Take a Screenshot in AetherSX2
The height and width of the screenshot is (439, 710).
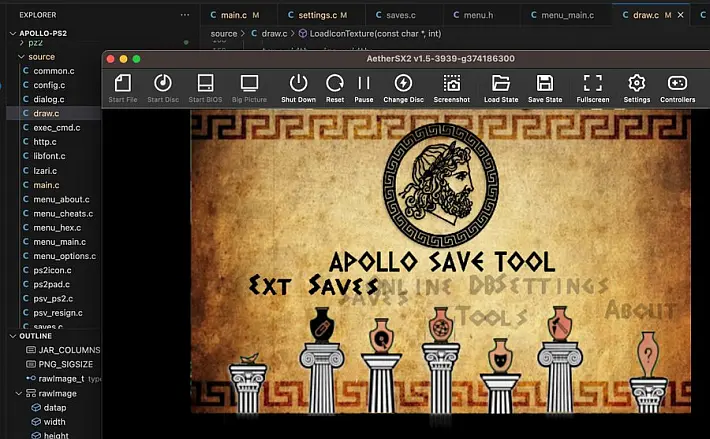point(451,88)
